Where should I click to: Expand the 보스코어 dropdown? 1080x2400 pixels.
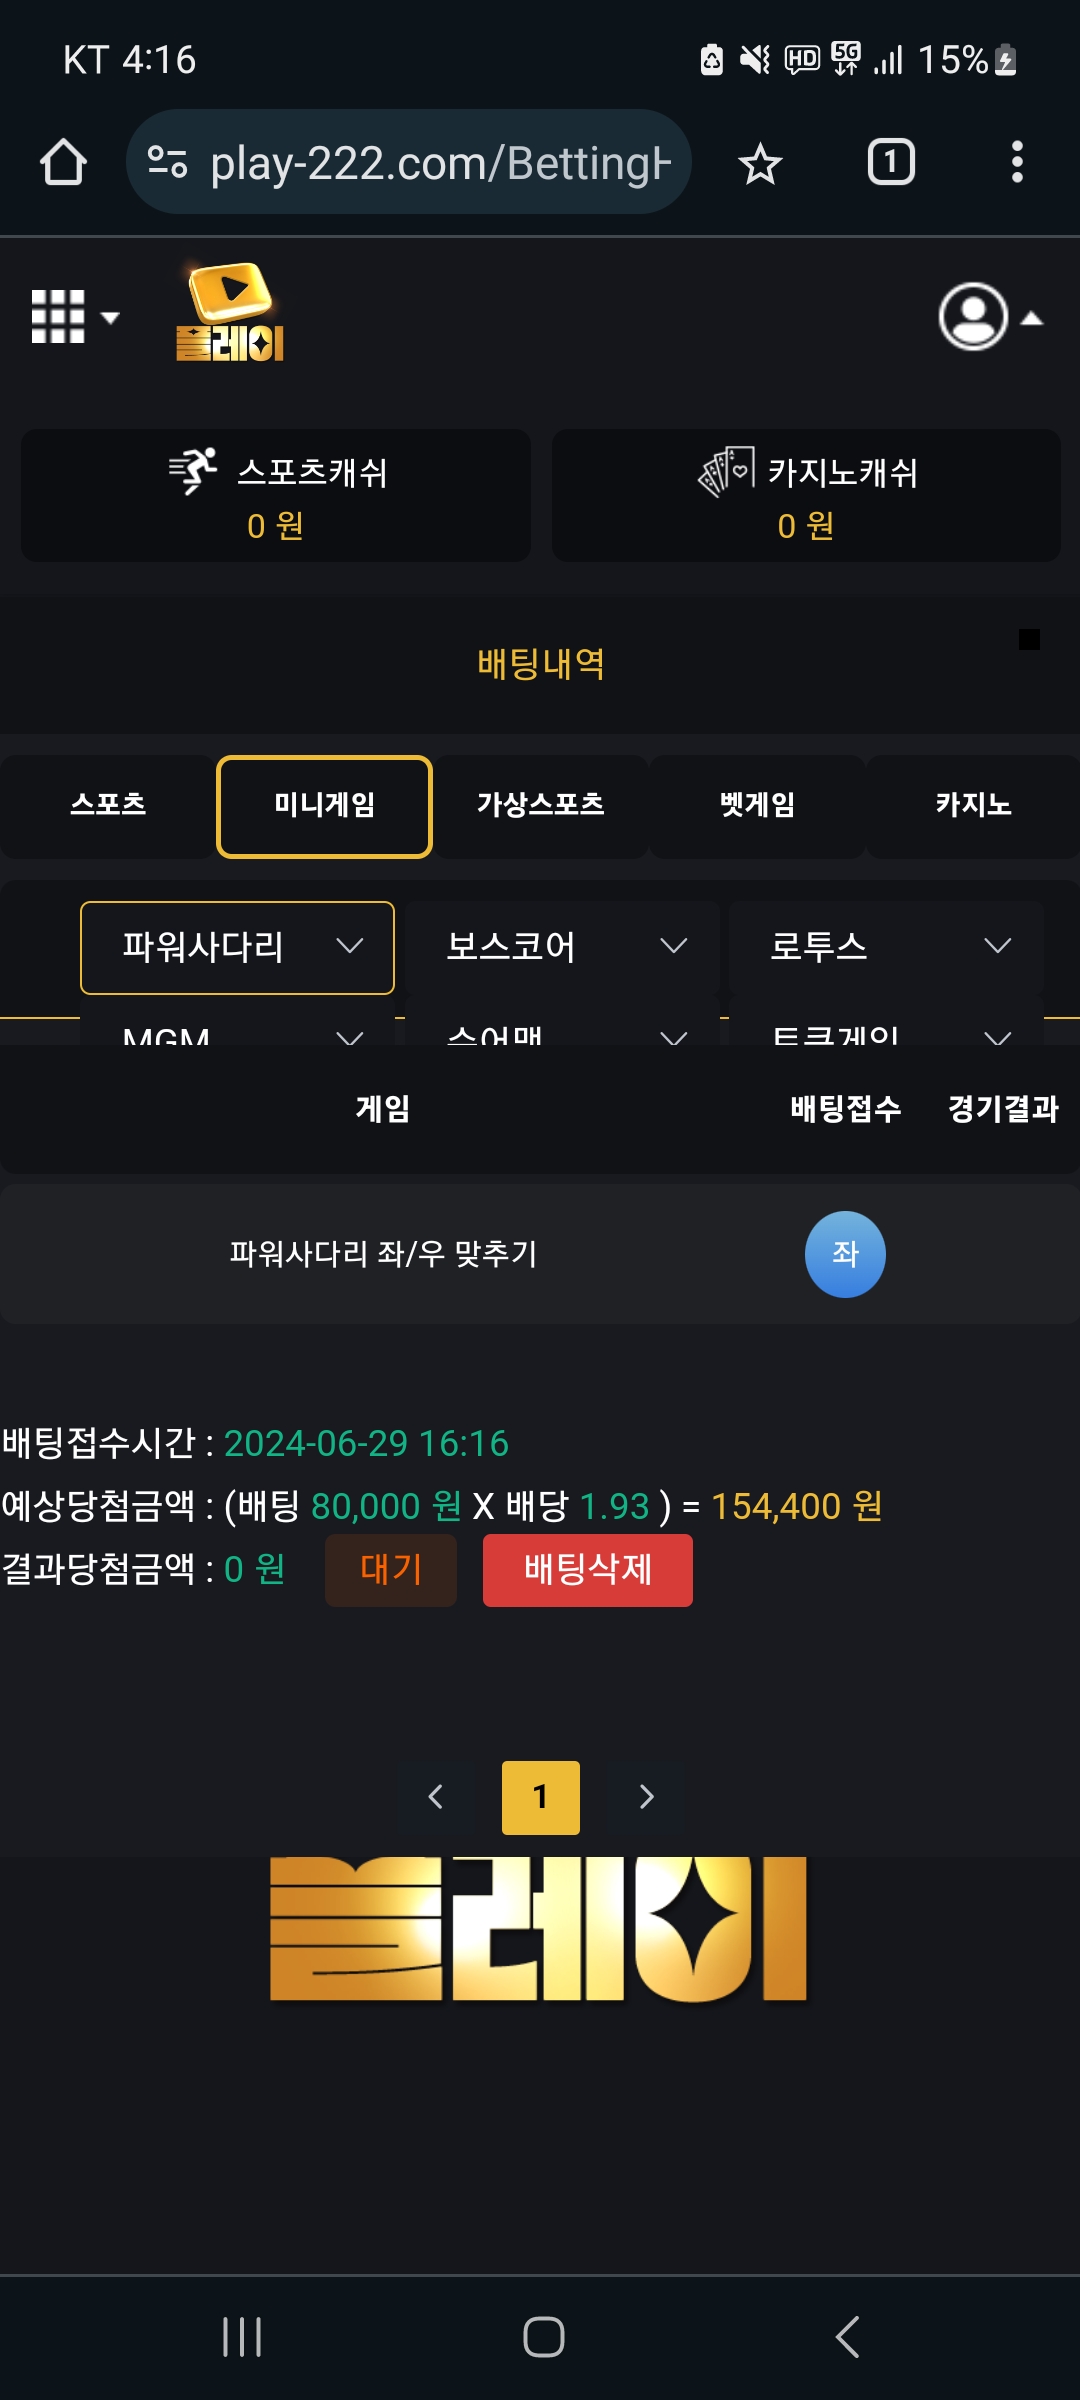coord(562,947)
